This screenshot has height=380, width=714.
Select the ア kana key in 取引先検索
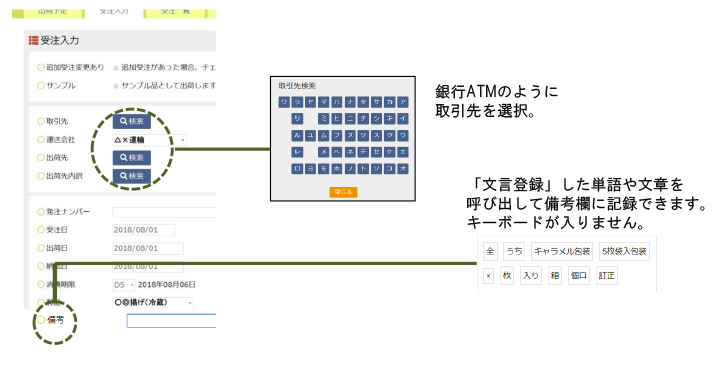click(x=403, y=102)
